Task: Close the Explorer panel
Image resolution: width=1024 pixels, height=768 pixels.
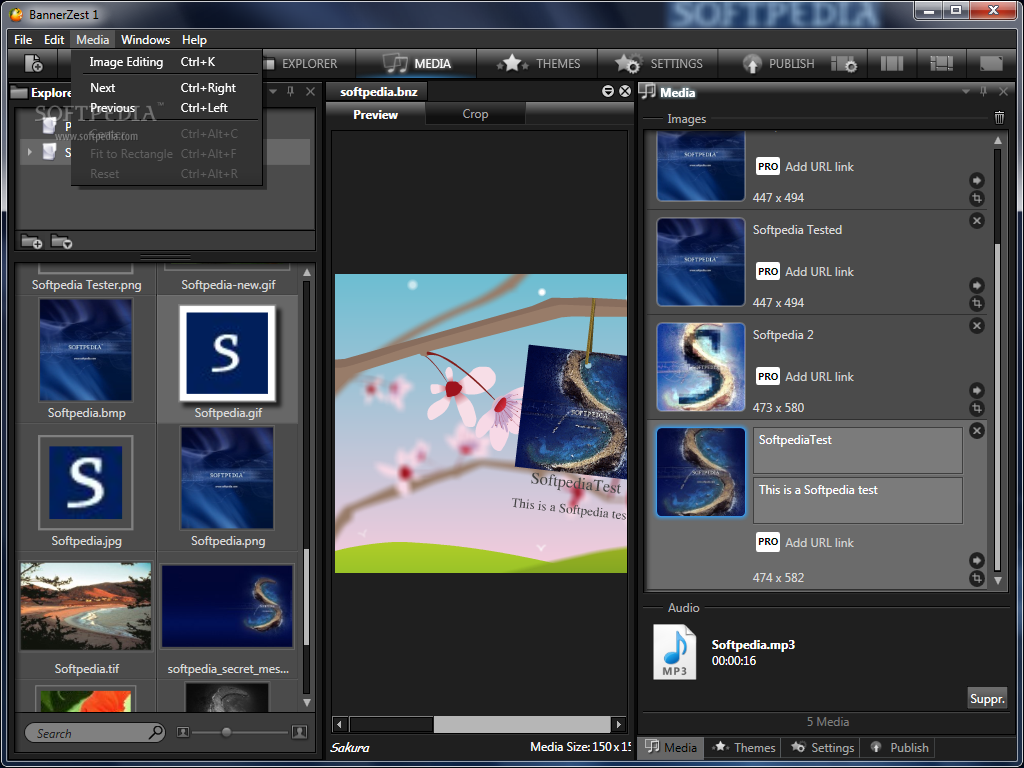Action: pos(310,92)
